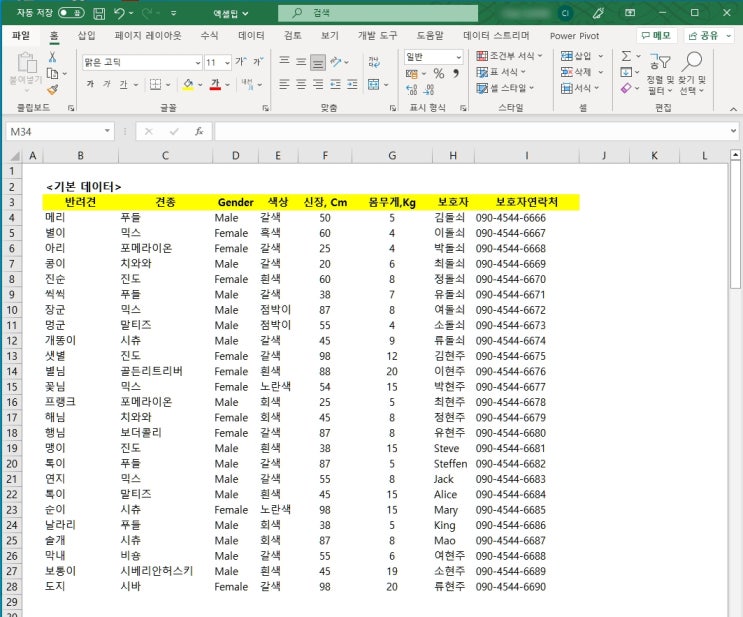
Task: Click the Insert Function fx icon
Action: [199, 131]
